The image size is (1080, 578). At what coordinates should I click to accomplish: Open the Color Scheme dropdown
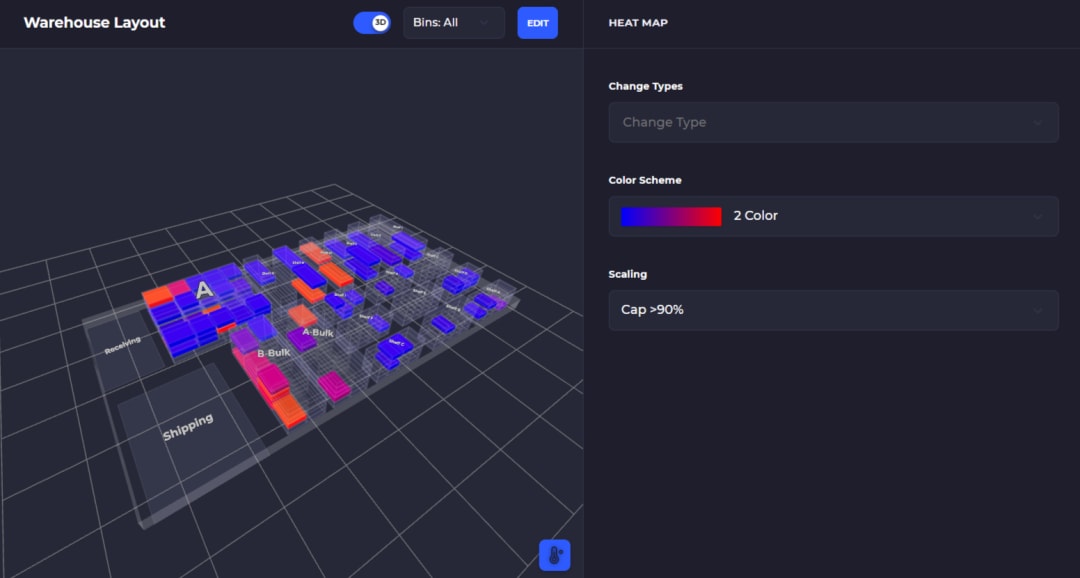pos(833,216)
